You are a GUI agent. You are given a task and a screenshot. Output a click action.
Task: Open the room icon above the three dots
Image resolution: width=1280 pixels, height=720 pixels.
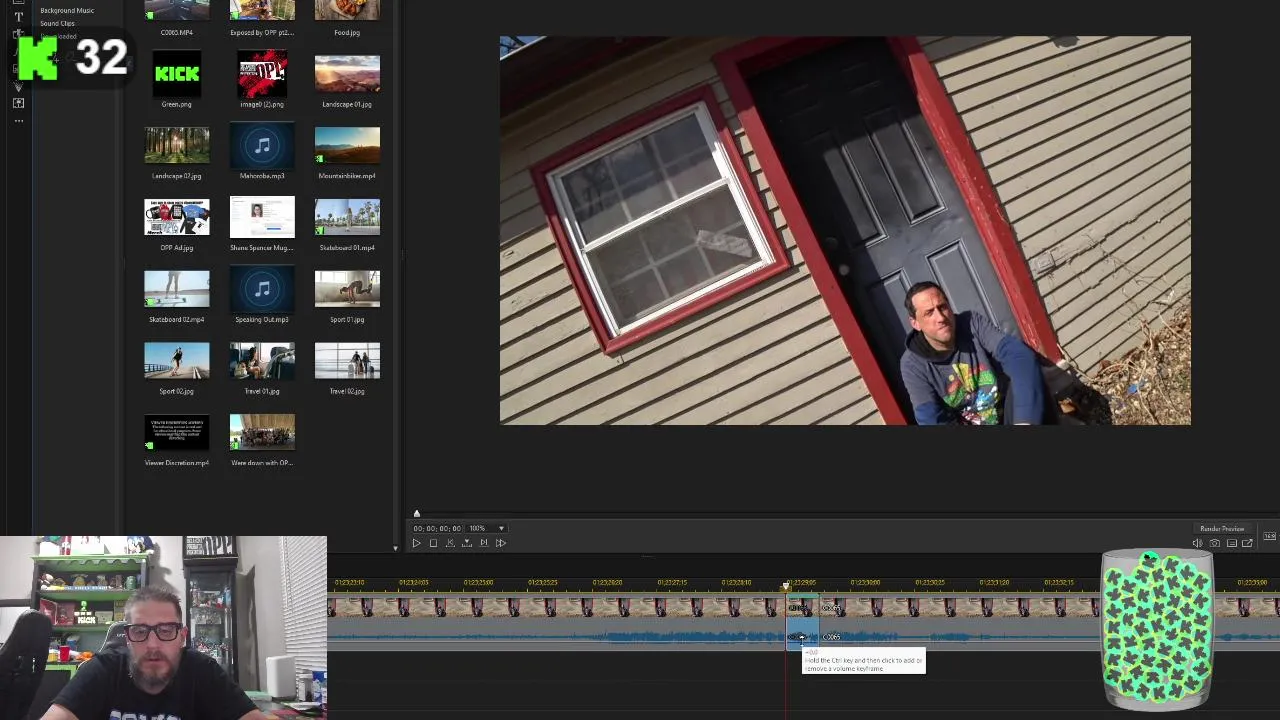pos(18,103)
